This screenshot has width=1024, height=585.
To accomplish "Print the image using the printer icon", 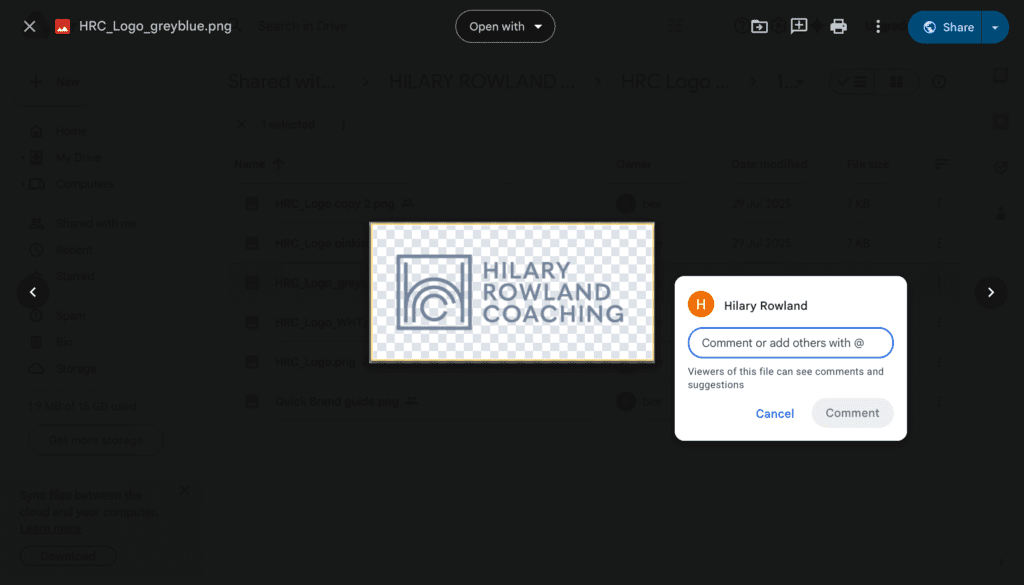I will click(839, 27).
